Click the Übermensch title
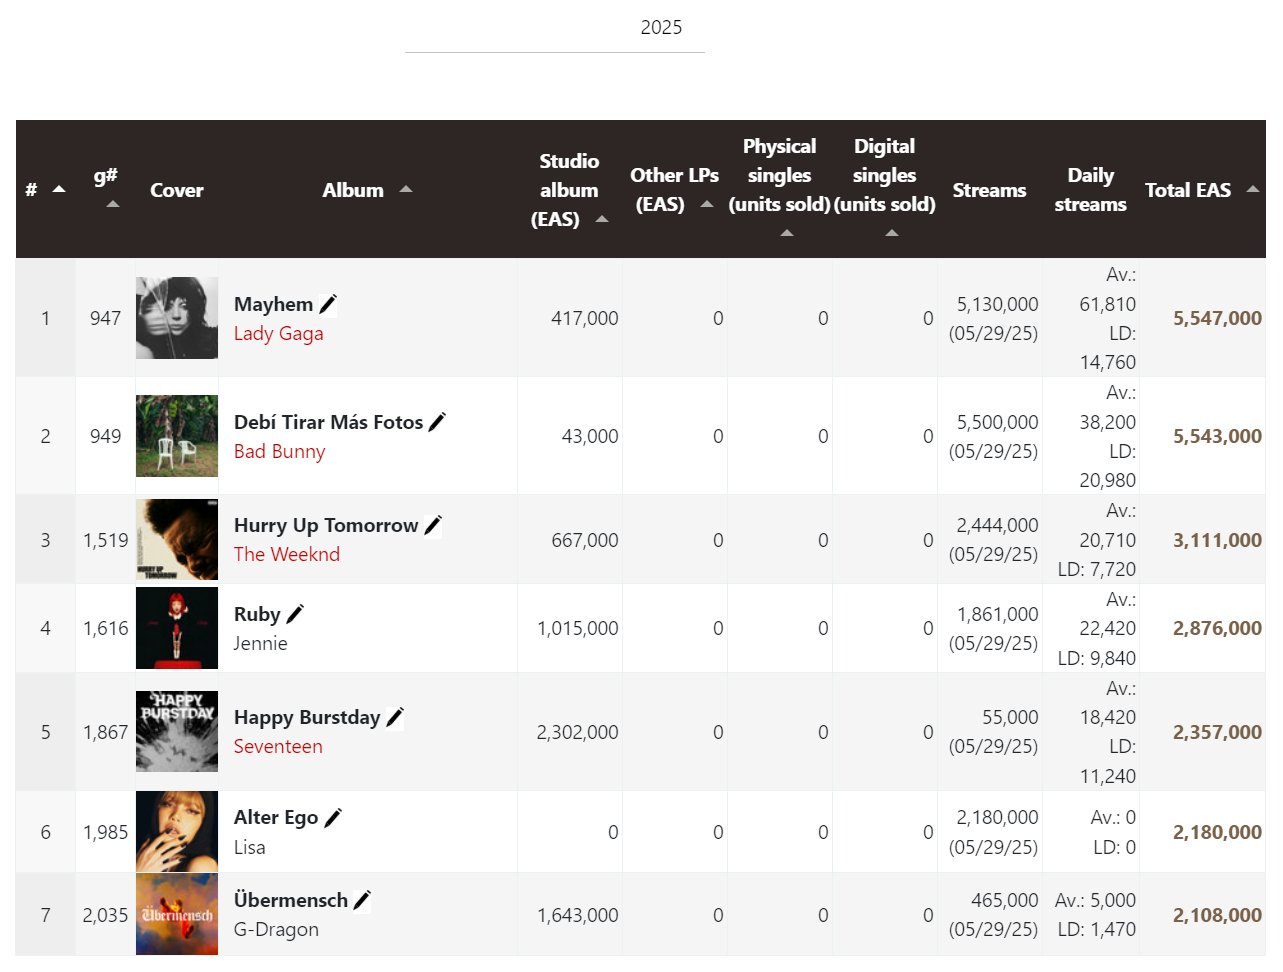 [291, 900]
